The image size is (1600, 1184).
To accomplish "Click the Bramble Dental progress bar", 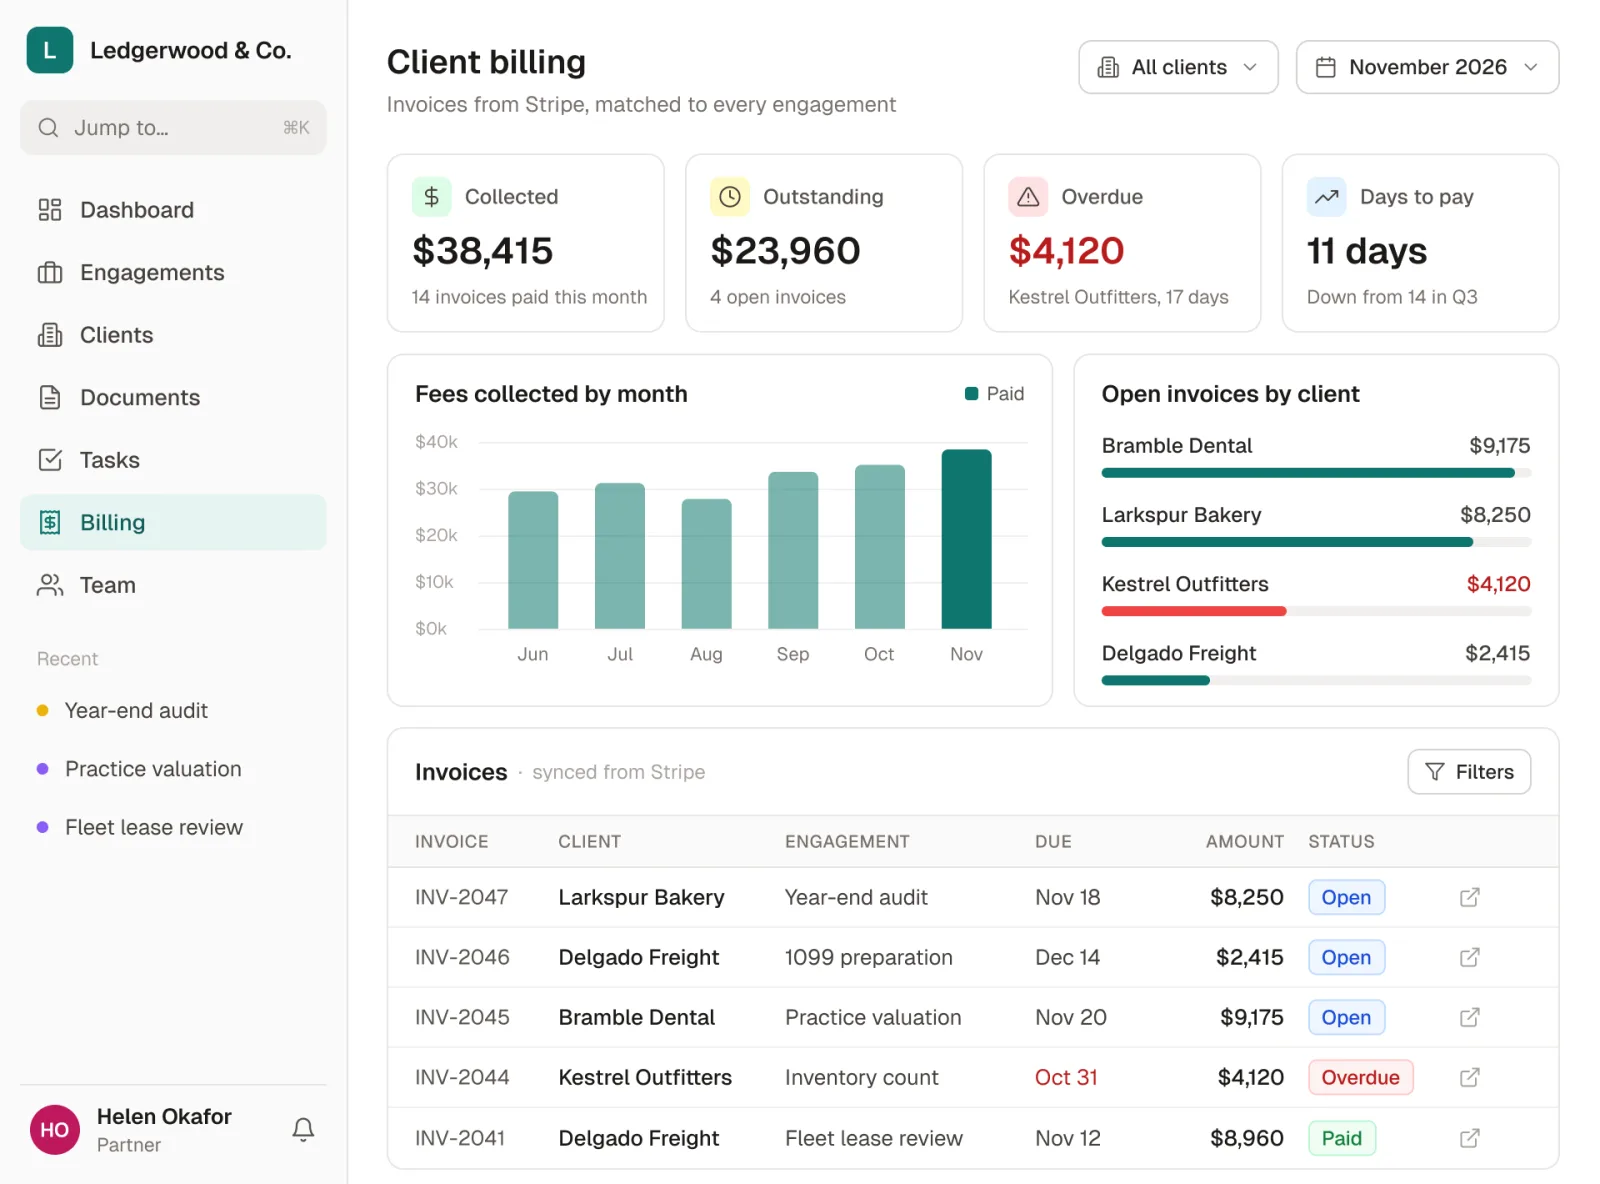I will click(1316, 473).
